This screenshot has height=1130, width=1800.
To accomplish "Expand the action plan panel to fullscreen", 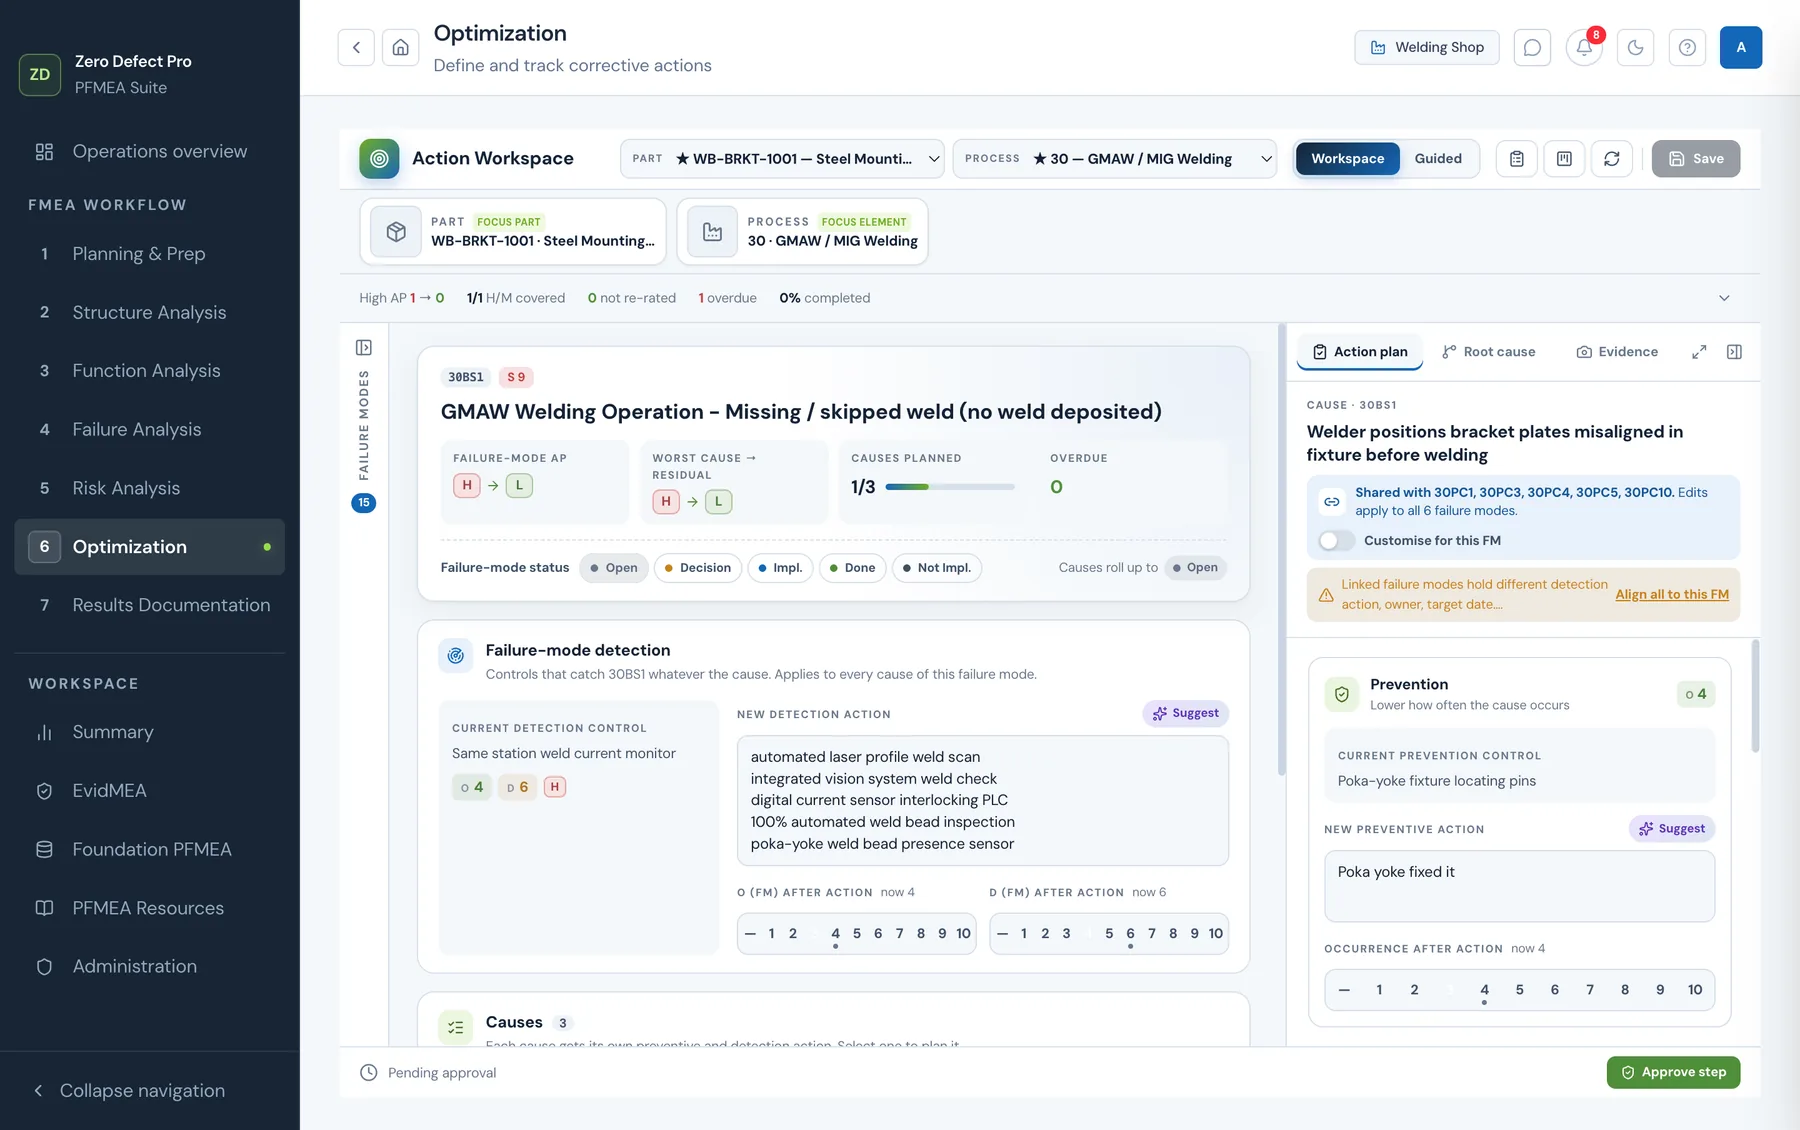I will [x=1699, y=352].
